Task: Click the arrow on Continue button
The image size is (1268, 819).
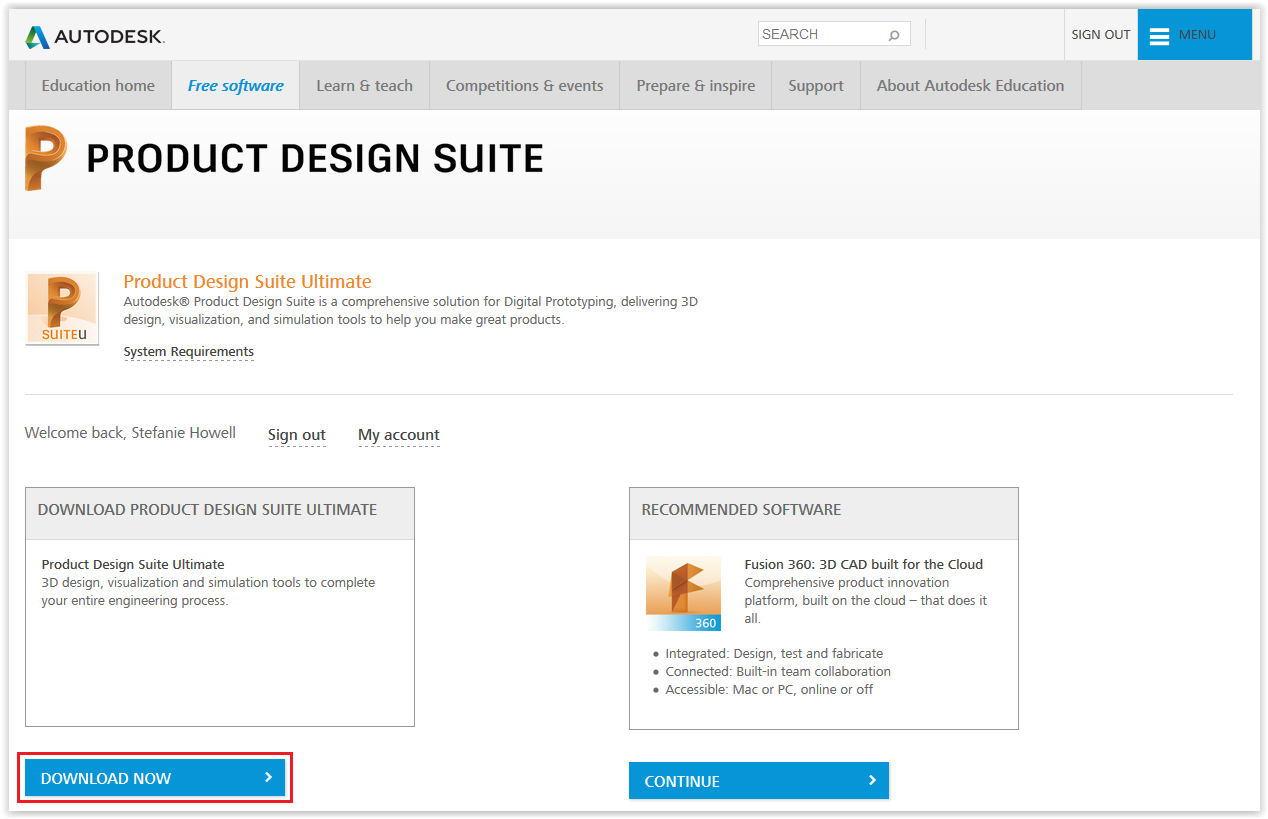Action: [x=872, y=780]
